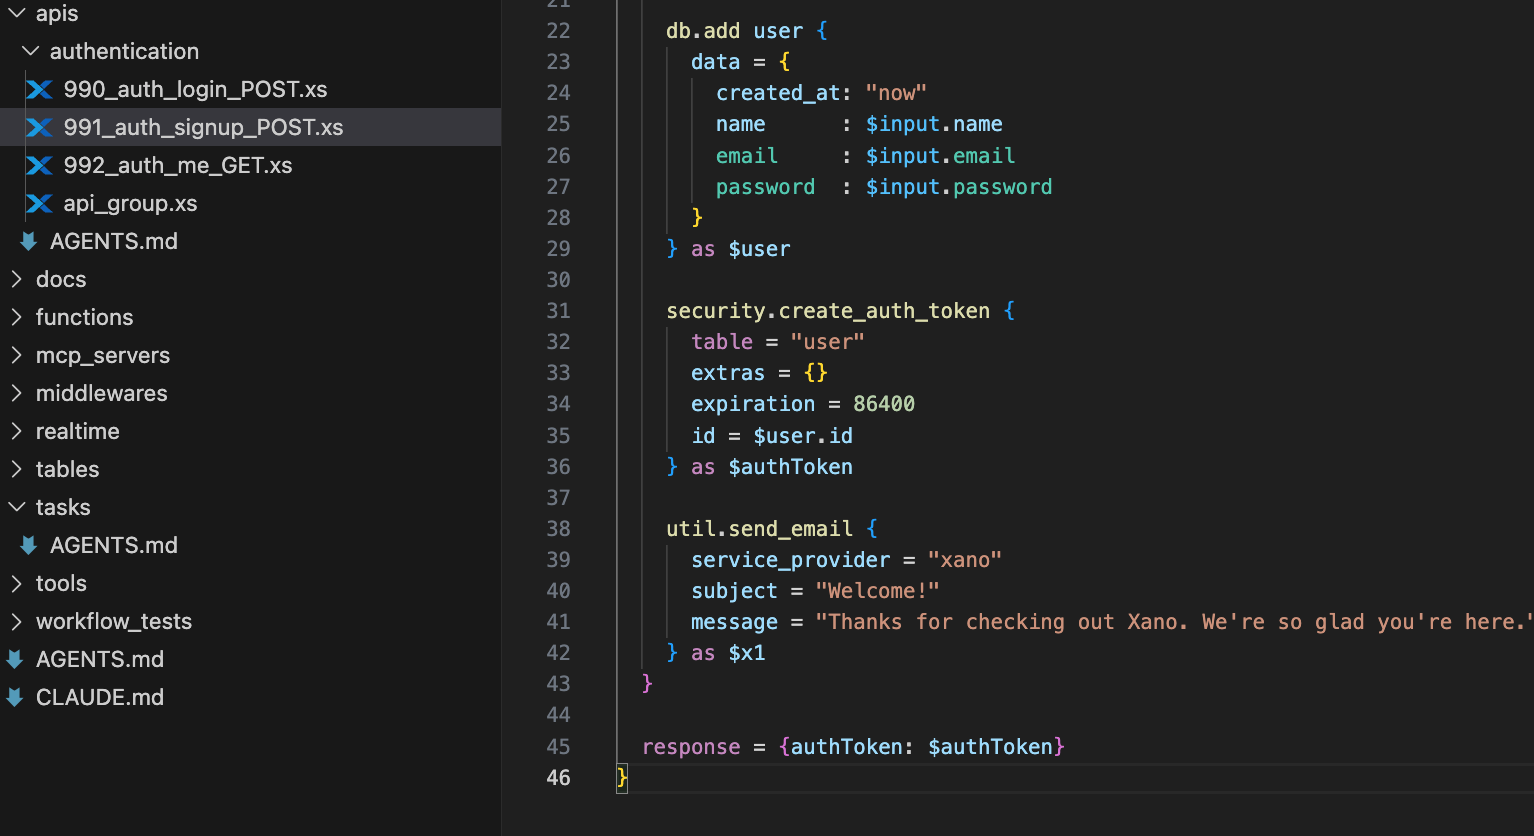Collapse the apis folder
Viewport: 1534px width, 836px height.
(x=14, y=13)
